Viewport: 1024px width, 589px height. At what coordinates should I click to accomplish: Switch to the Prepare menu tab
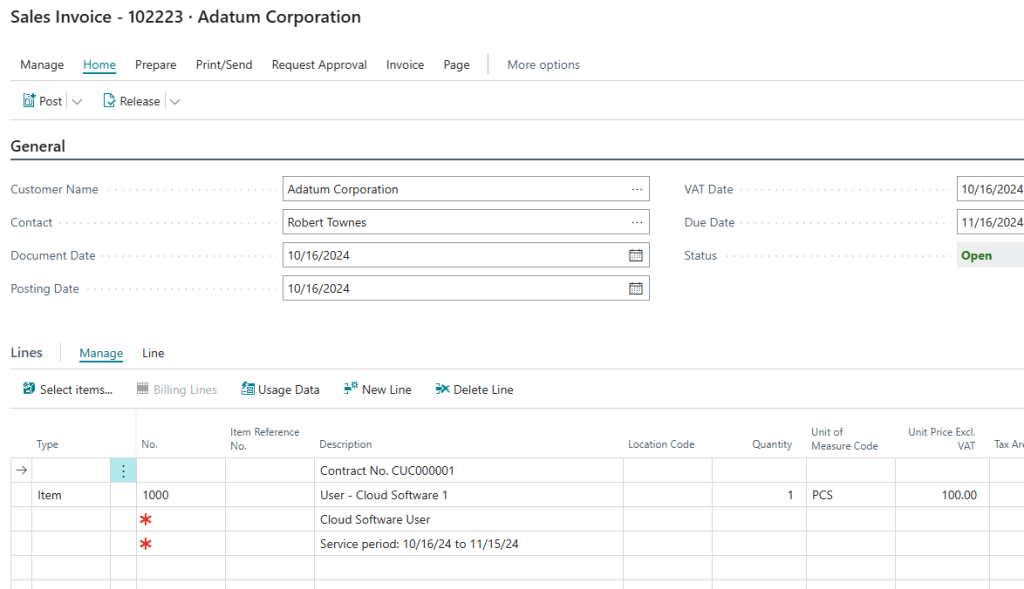[155, 65]
